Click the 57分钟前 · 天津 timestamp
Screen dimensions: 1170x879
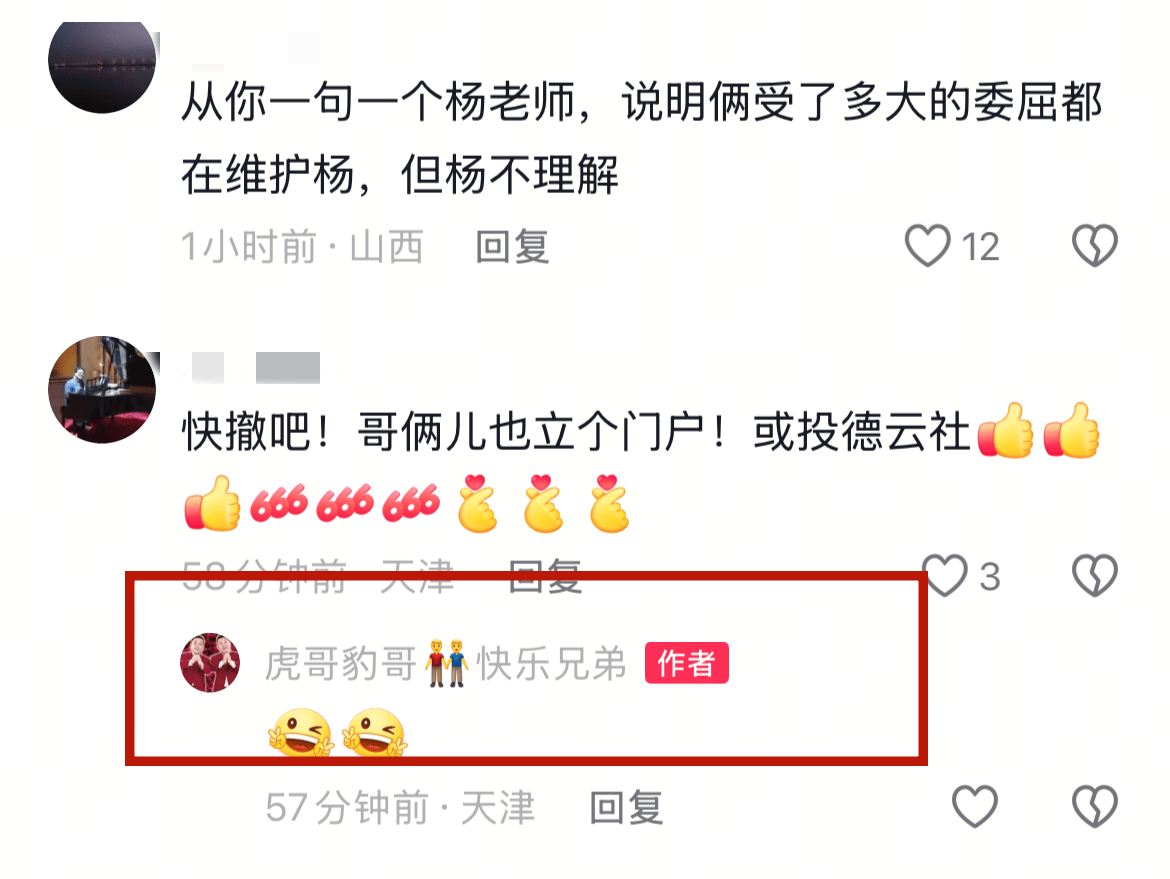401,807
